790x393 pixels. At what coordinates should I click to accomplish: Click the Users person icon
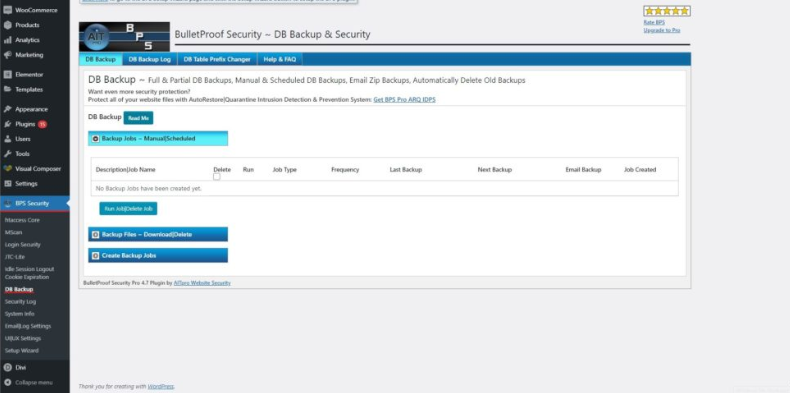(x=8, y=139)
